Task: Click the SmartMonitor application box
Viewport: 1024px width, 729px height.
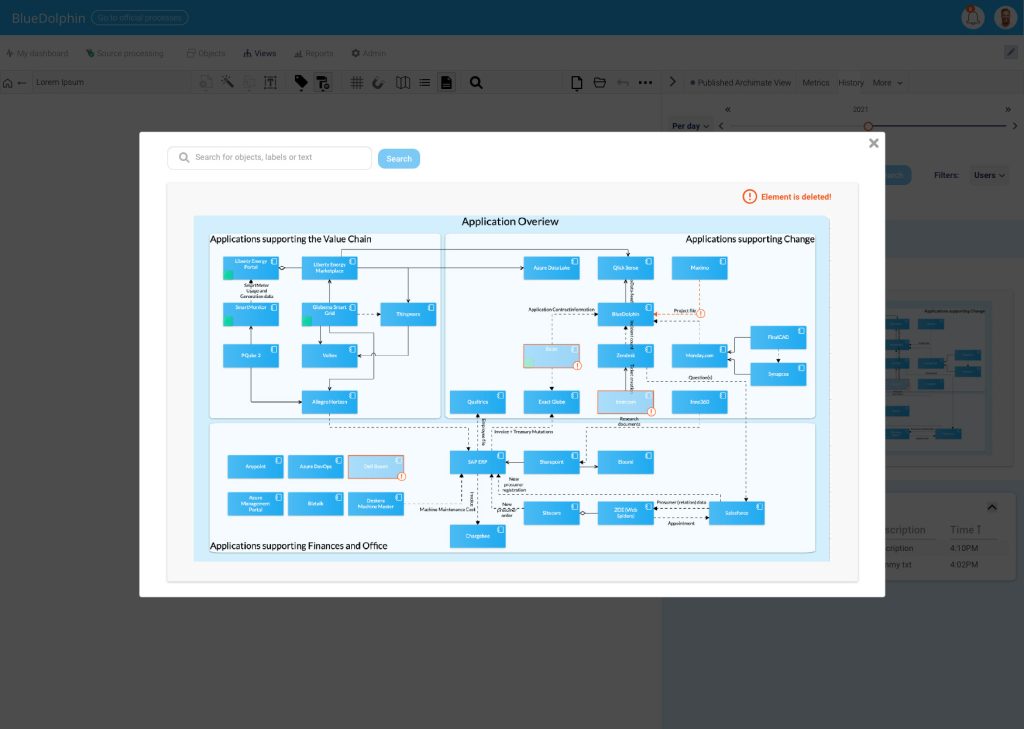Action: 251,314
